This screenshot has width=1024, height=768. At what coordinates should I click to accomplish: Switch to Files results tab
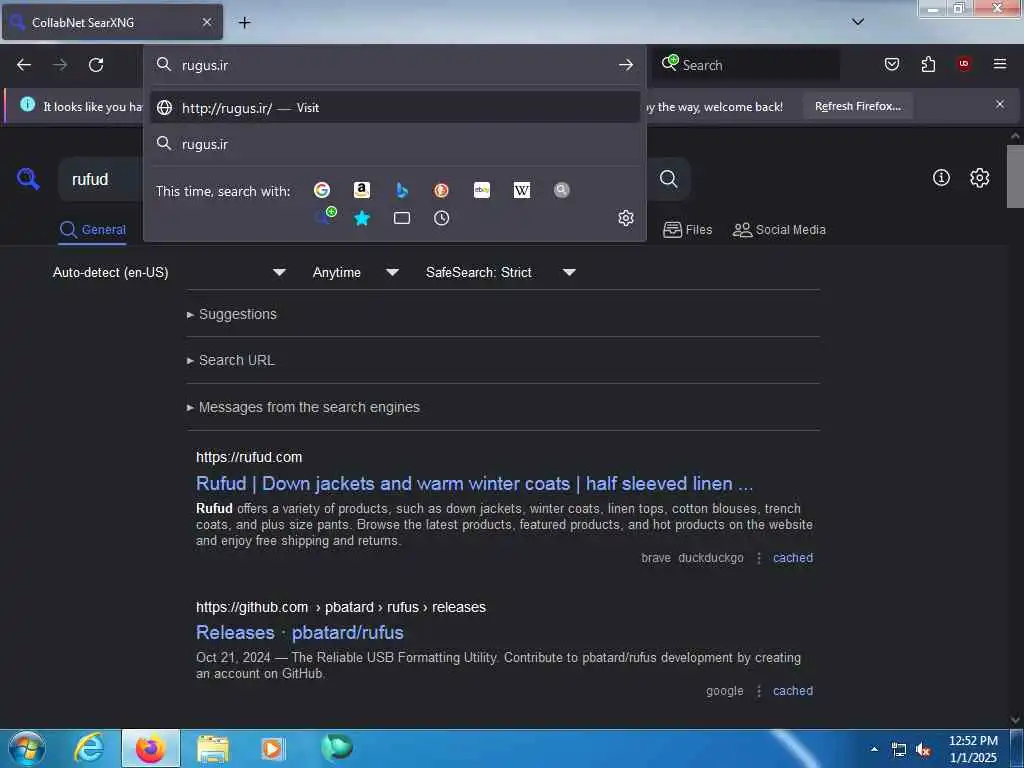[x=687, y=230]
